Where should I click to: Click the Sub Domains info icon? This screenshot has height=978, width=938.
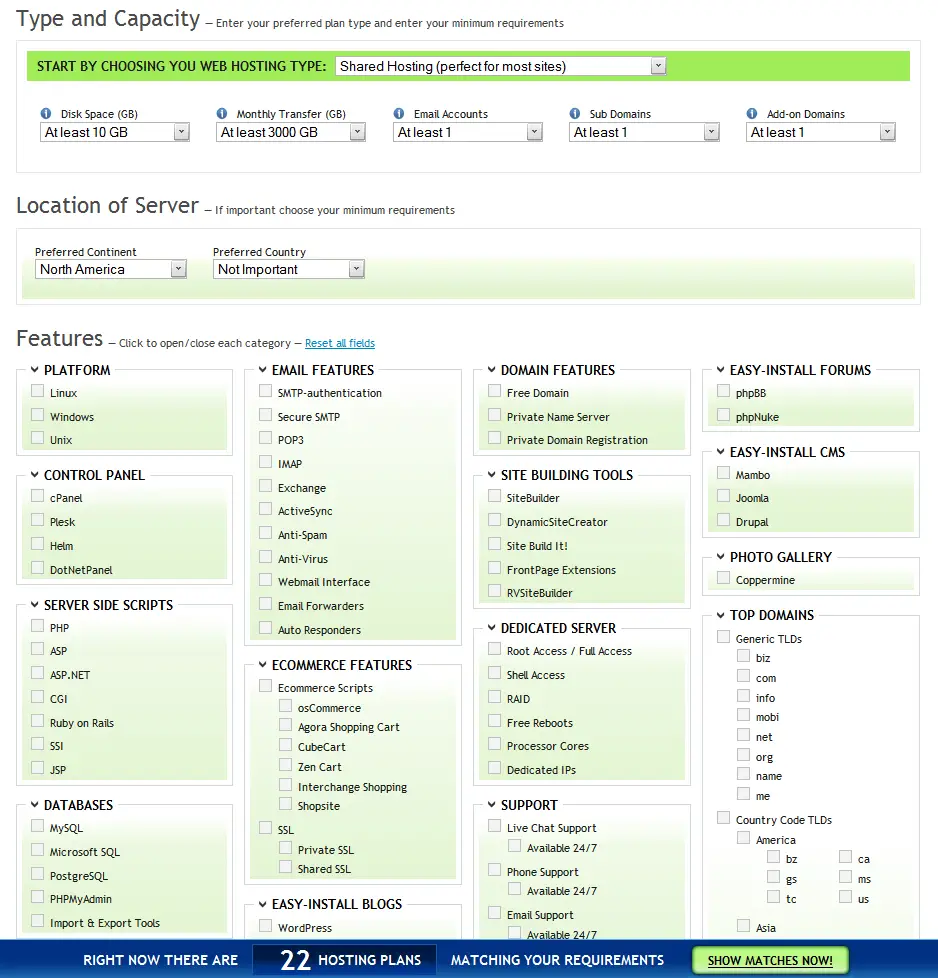coord(574,114)
